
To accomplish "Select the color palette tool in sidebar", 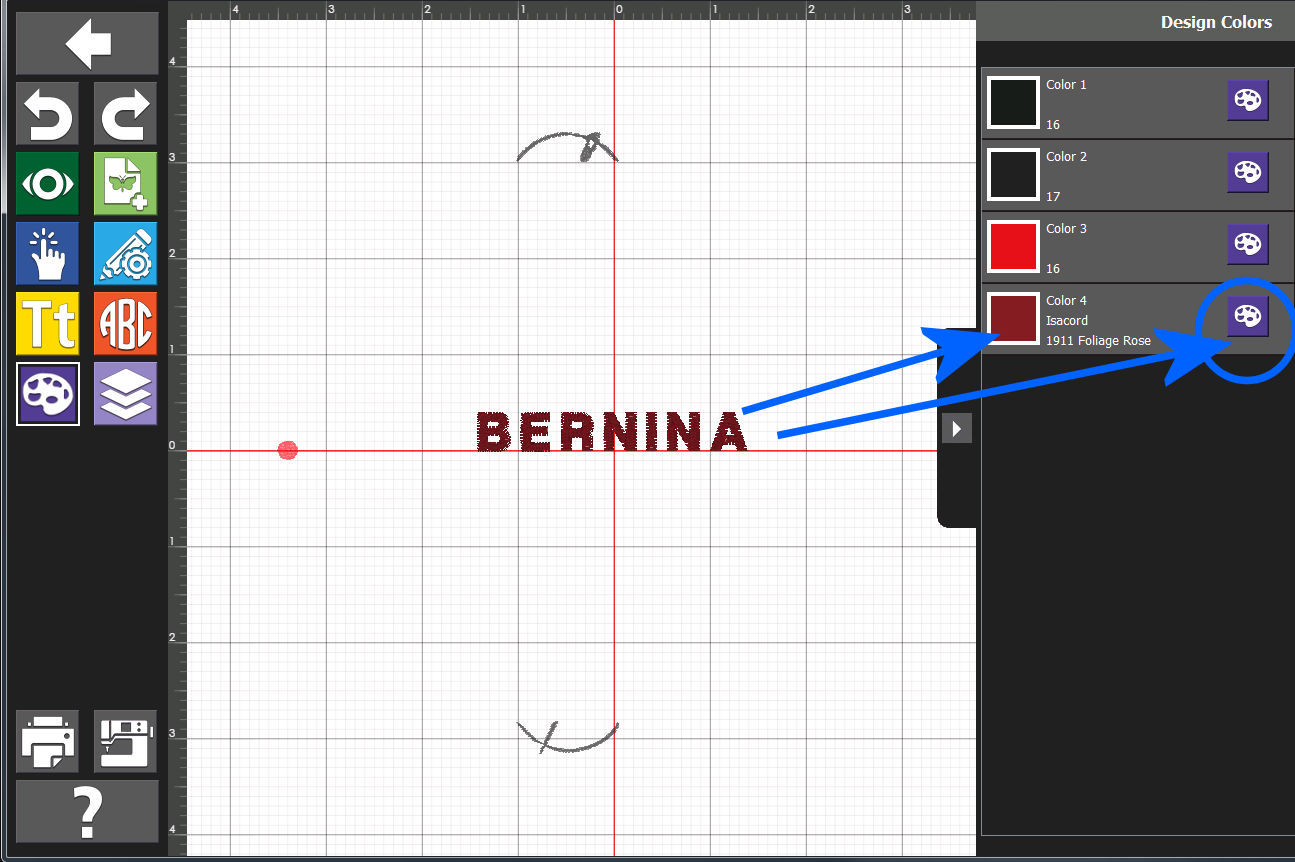I will tap(47, 393).
